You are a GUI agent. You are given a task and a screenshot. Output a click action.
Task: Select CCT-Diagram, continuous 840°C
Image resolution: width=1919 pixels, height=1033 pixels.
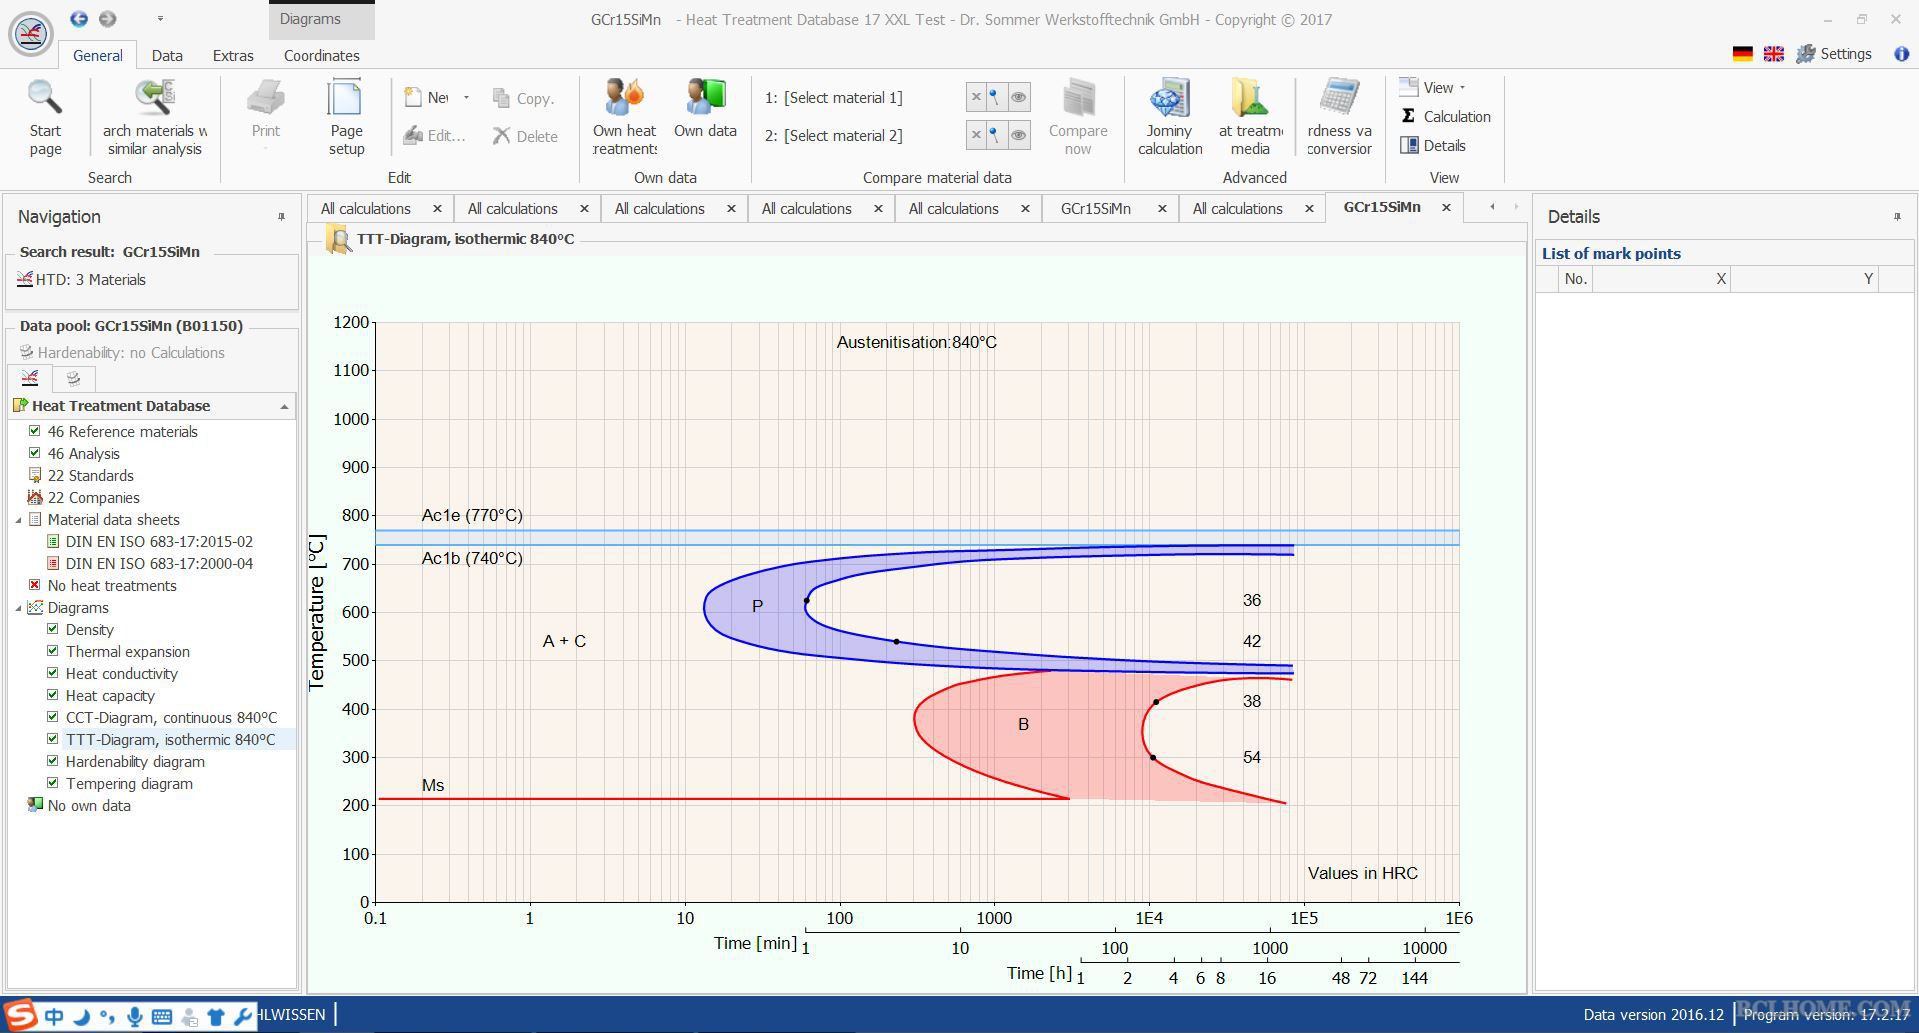pos(171,717)
